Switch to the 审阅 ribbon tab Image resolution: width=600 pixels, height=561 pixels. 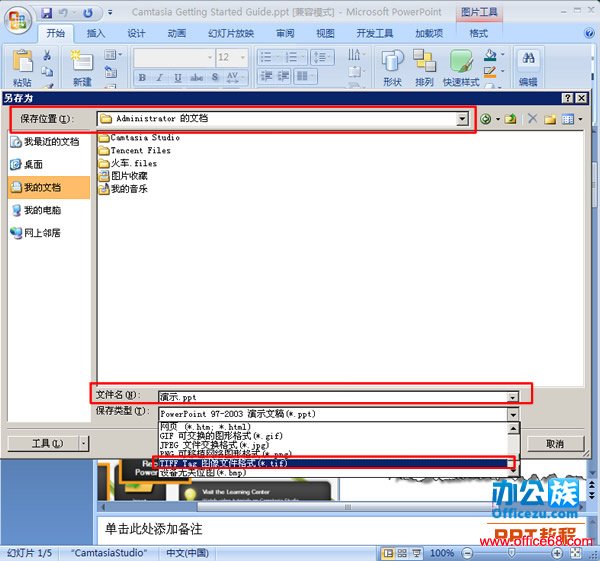[x=285, y=34]
